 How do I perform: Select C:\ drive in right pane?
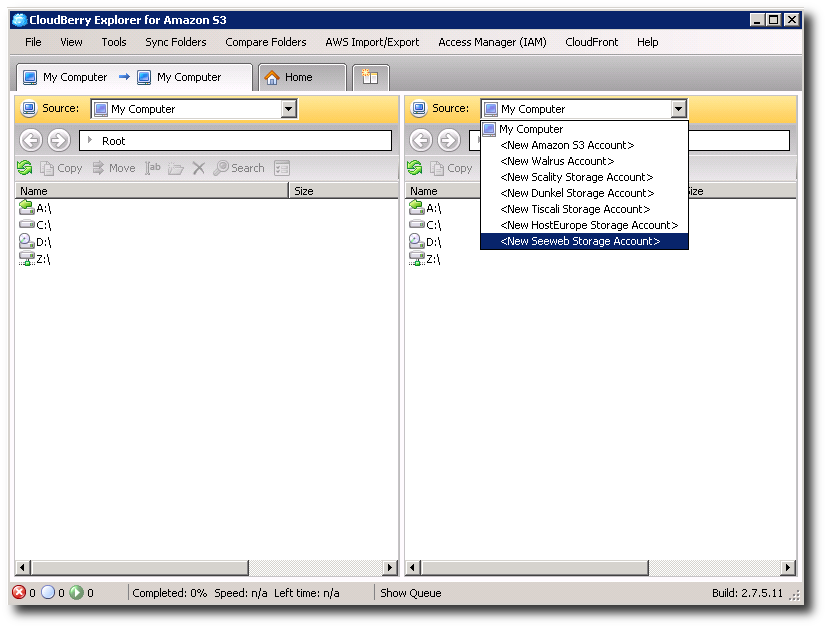(x=425, y=225)
